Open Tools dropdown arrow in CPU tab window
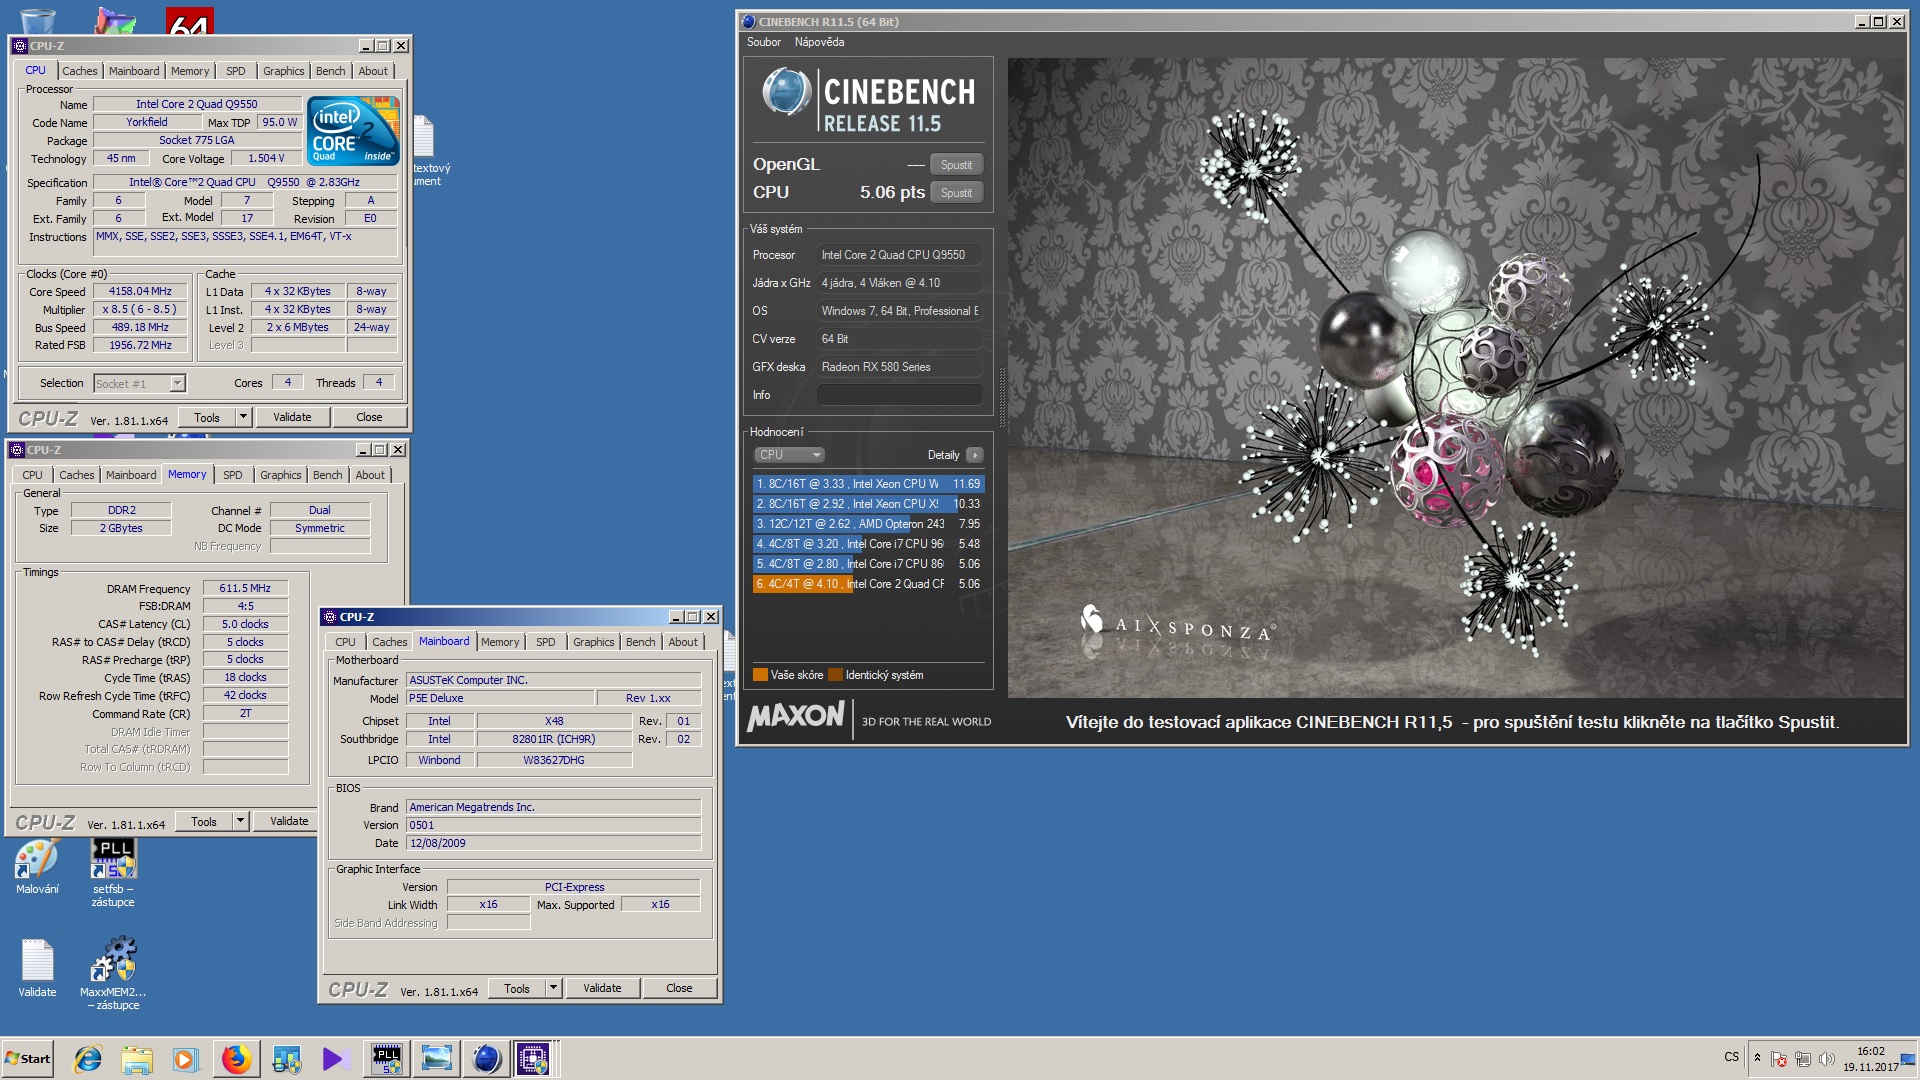The width and height of the screenshot is (1920, 1080). point(243,417)
